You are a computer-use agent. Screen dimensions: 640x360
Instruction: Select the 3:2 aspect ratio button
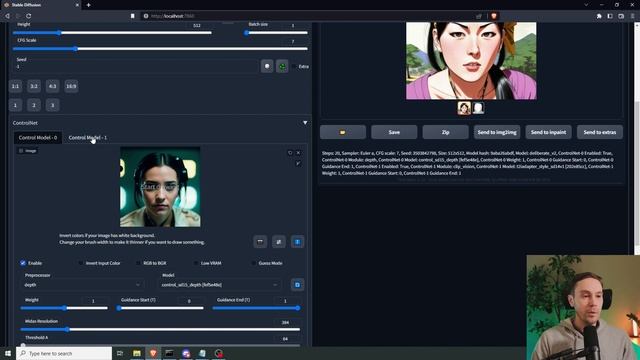(x=34, y=86)
